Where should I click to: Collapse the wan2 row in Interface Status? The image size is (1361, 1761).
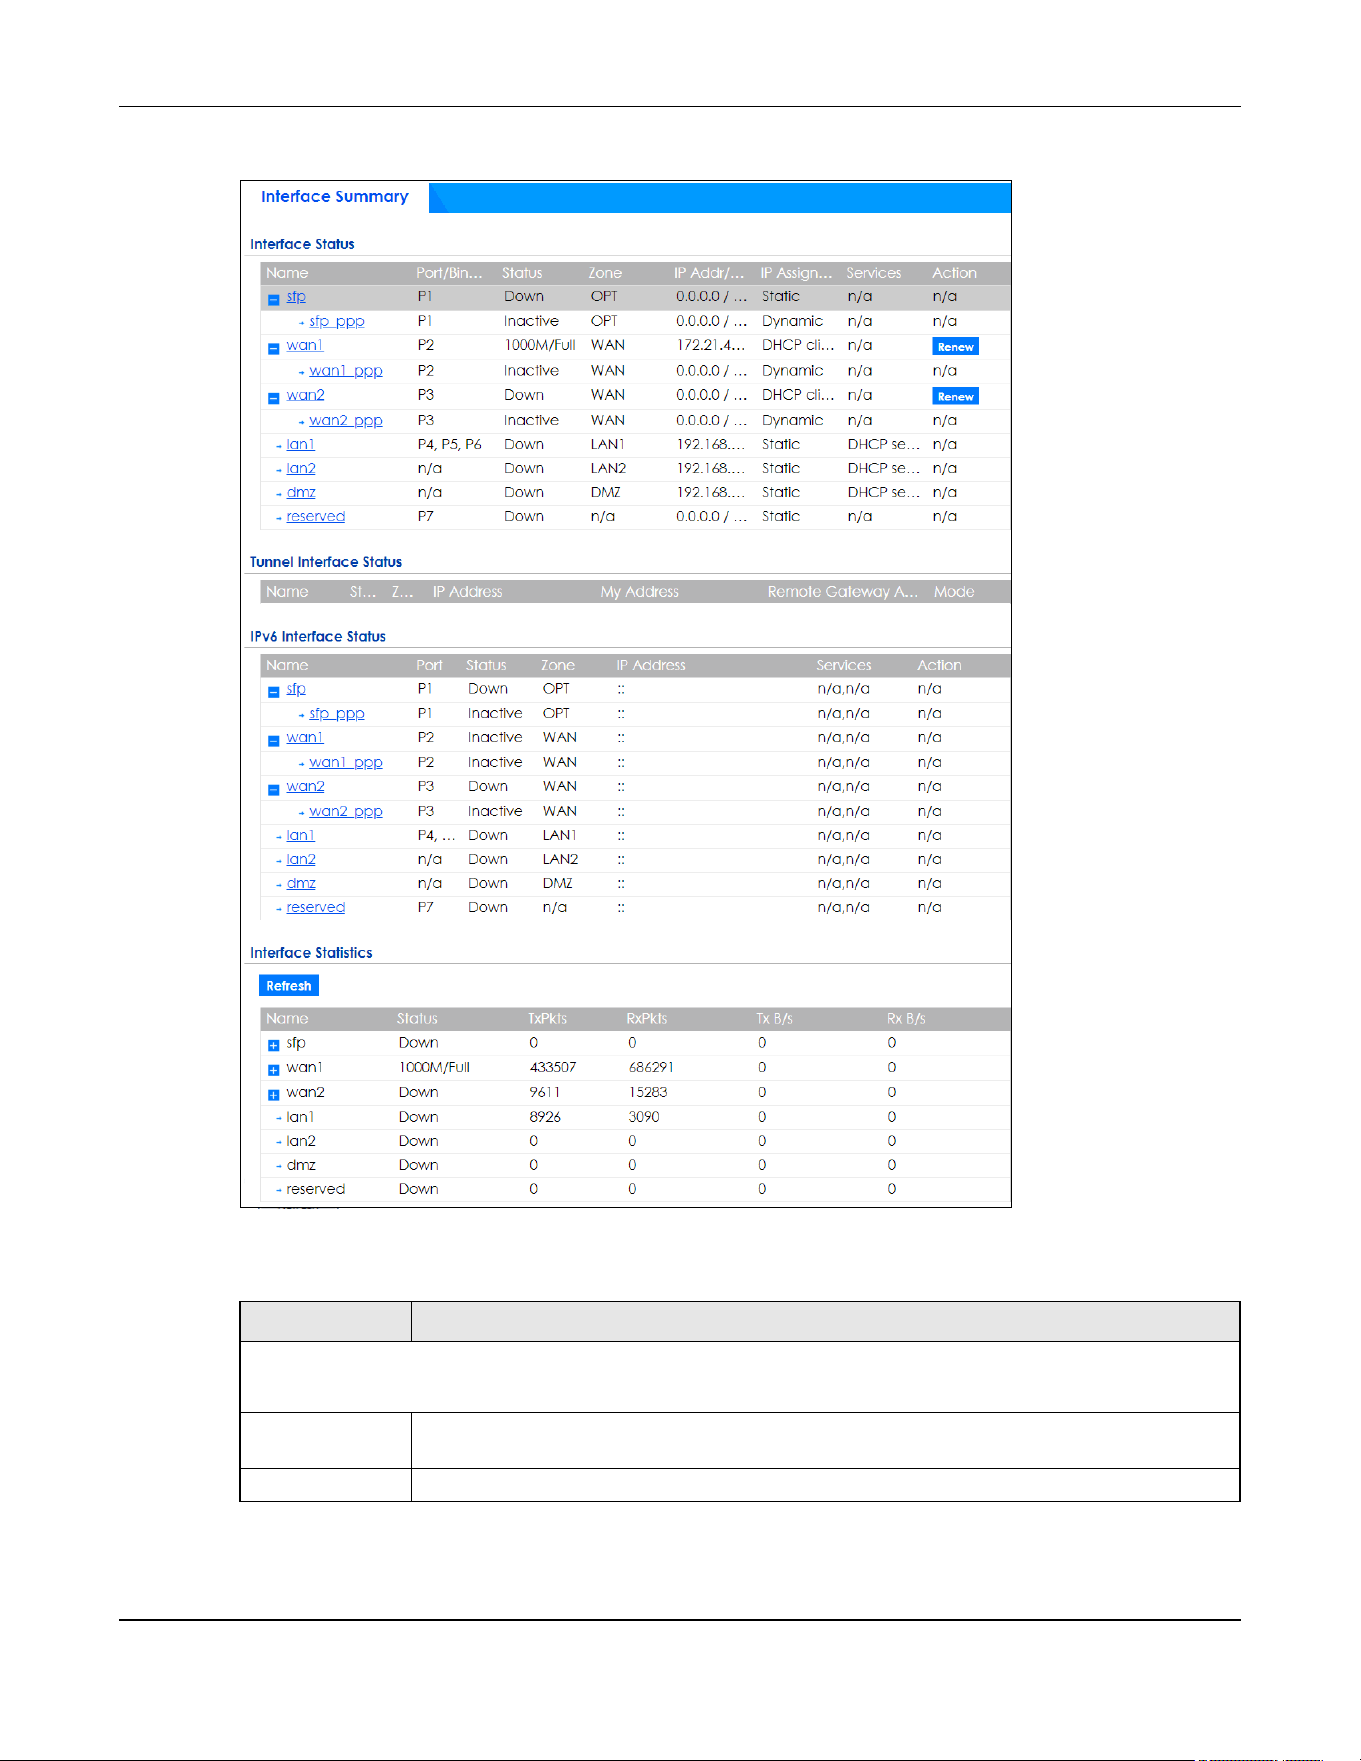pos(273,398)
